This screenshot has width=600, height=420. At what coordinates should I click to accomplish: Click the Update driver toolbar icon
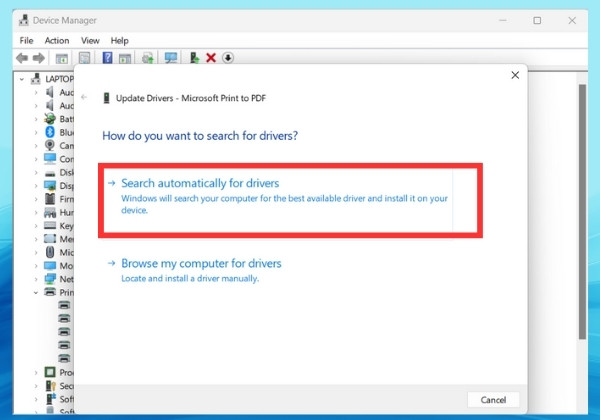click(194, 58)
